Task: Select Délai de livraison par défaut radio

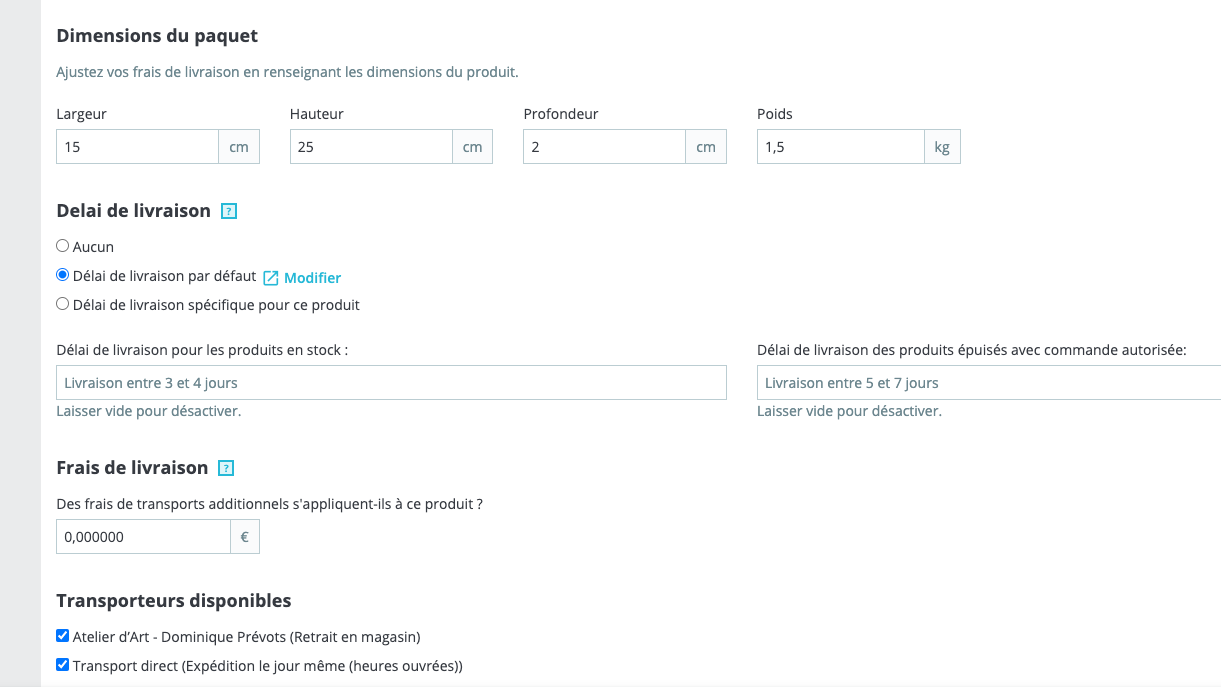Action: tap(63, 275)
